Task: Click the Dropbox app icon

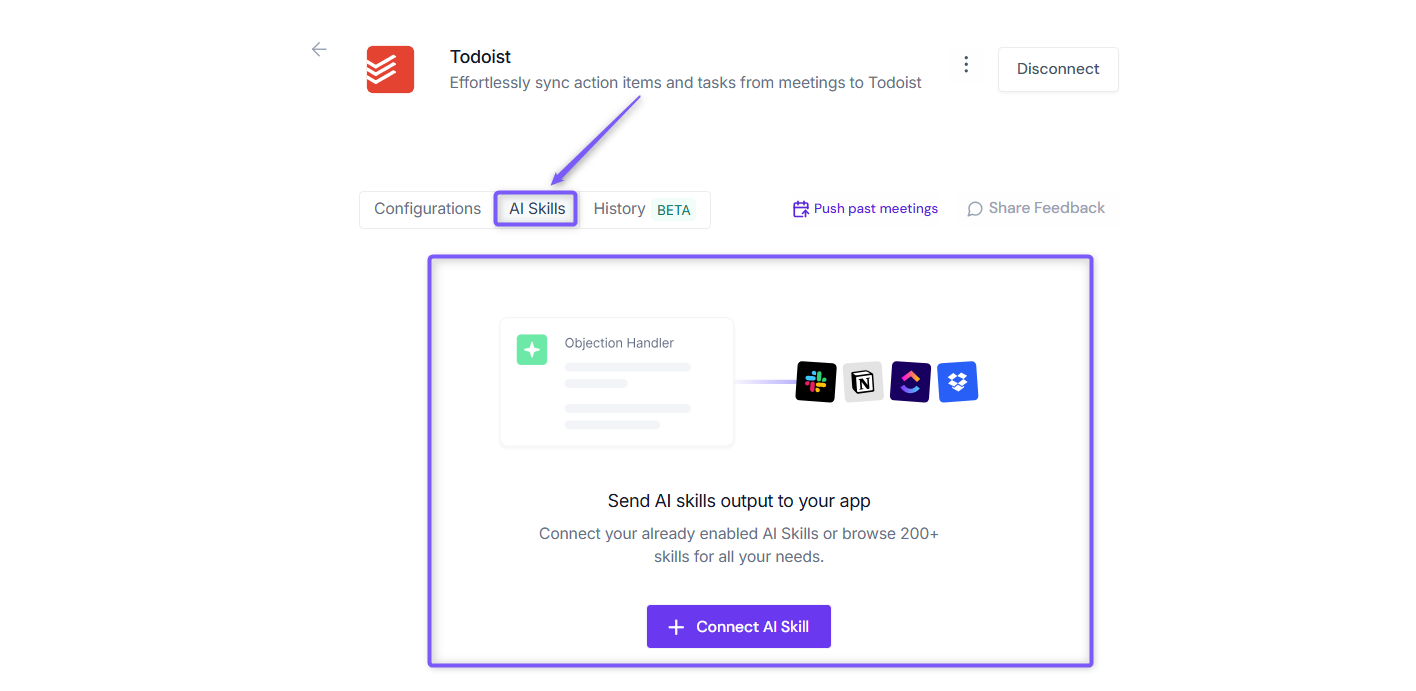Action: point(958,382)
